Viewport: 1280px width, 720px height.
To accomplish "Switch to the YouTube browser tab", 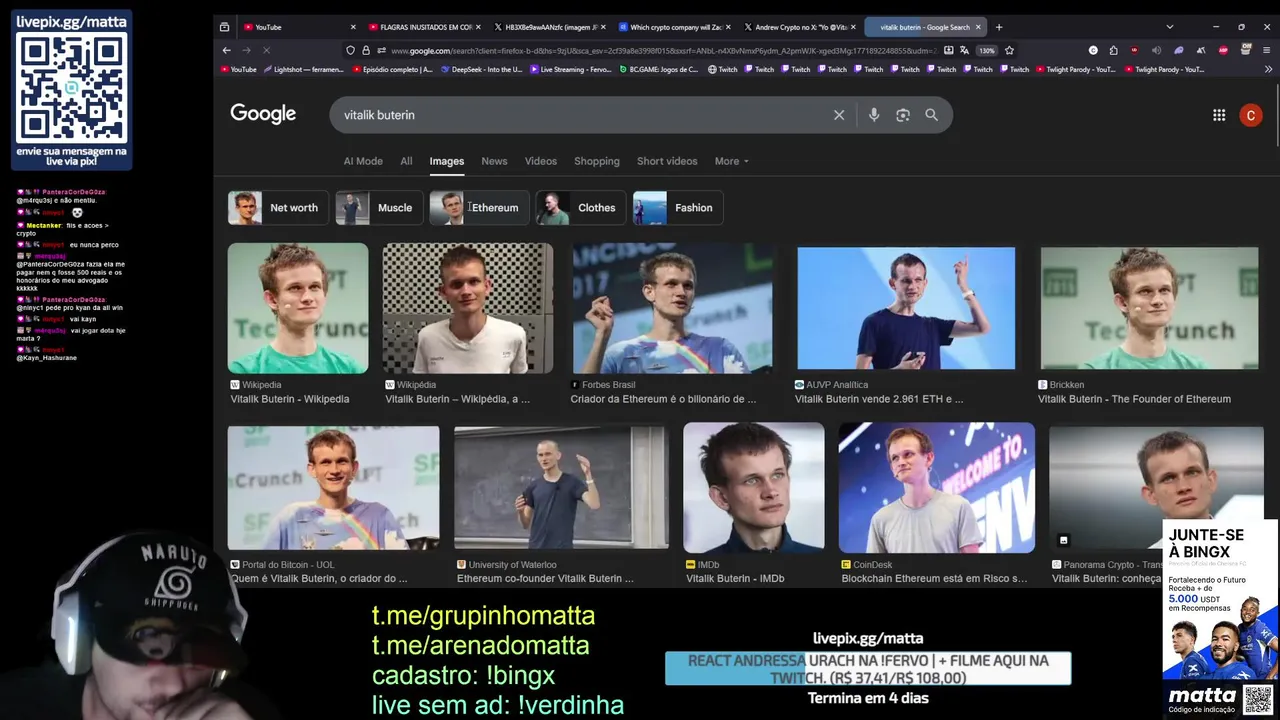I will 300,27.
